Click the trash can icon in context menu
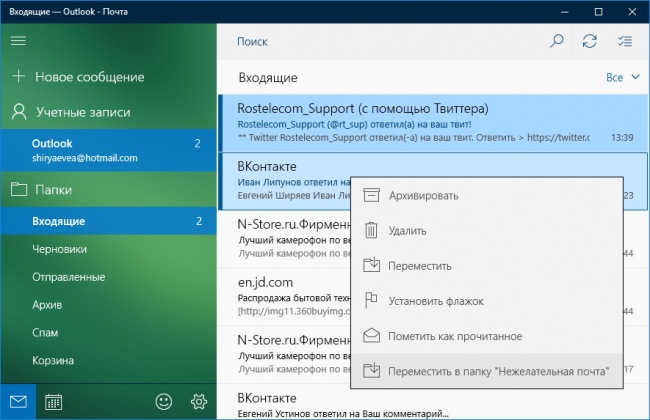 click(x=371, y=231)
